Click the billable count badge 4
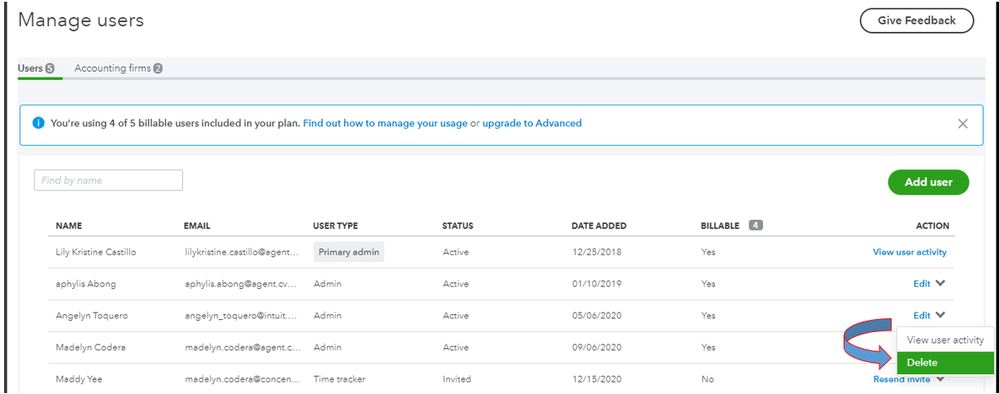This screenshot has width=999, height=394. coord(756,225)
